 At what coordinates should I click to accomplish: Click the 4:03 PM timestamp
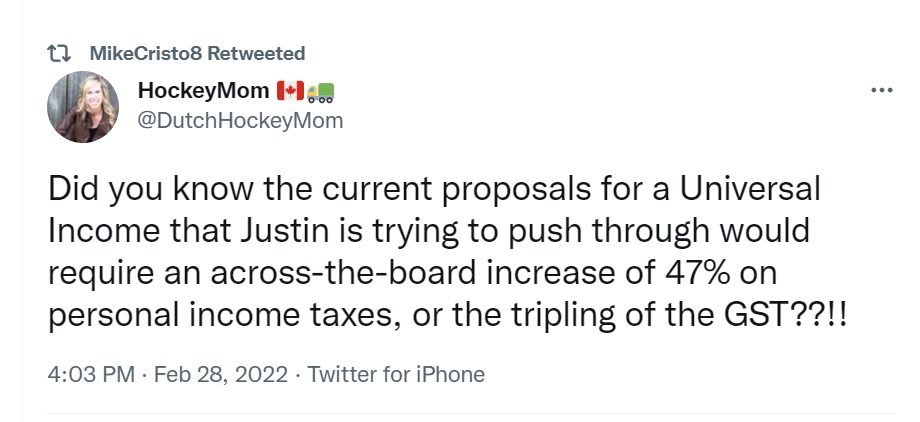click(90, 375)
